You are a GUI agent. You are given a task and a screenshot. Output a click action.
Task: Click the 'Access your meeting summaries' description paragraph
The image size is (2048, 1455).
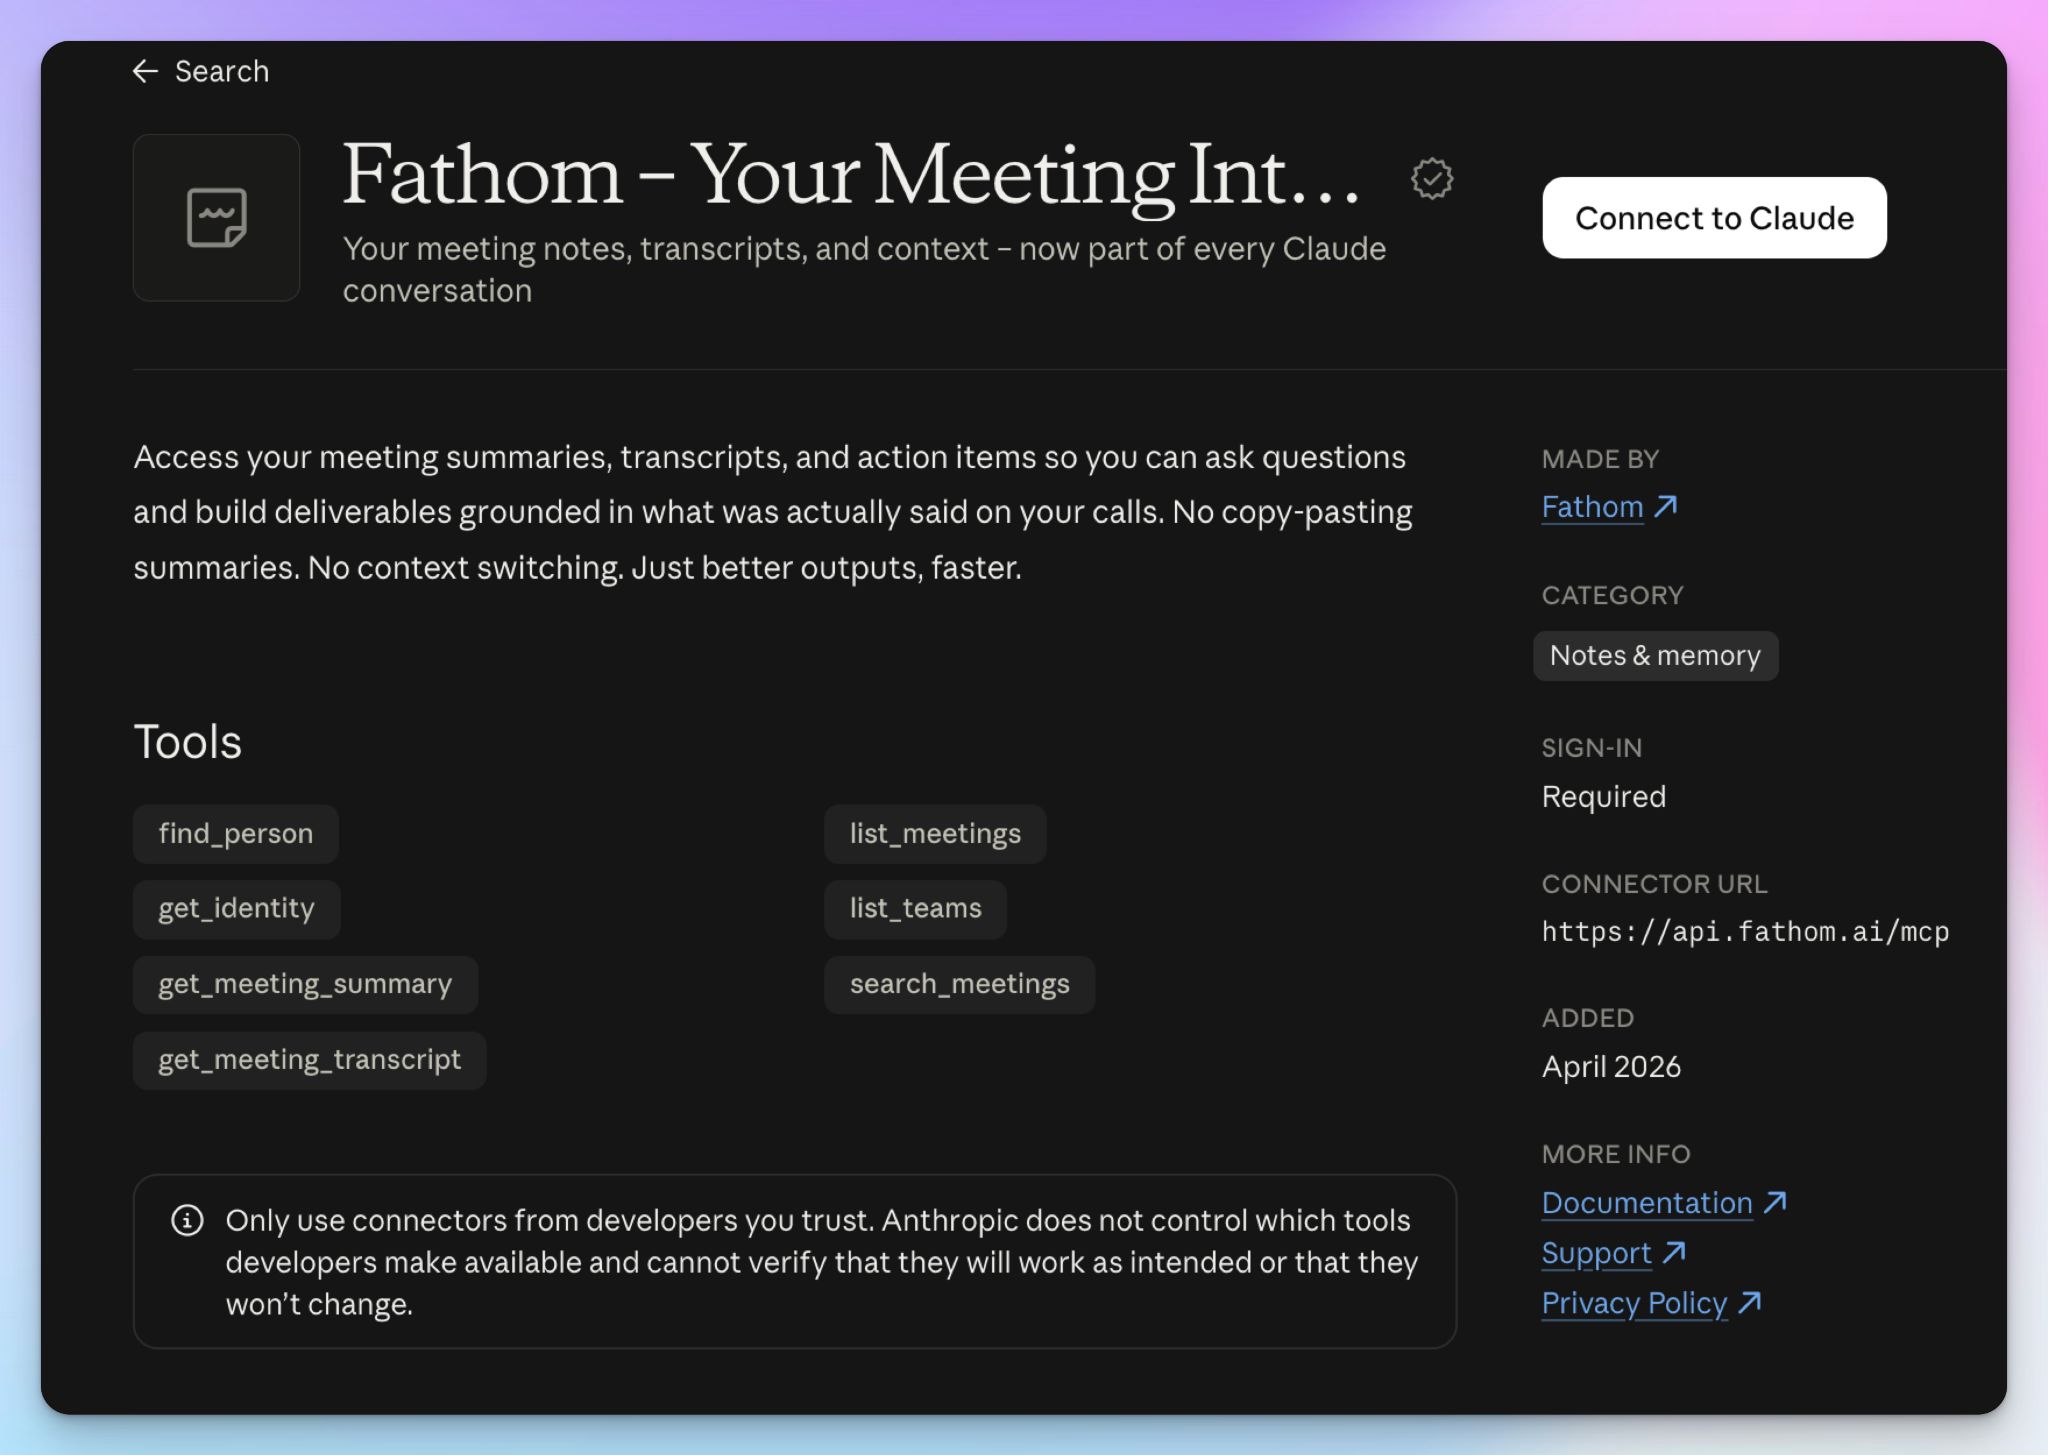pos(773,512)
